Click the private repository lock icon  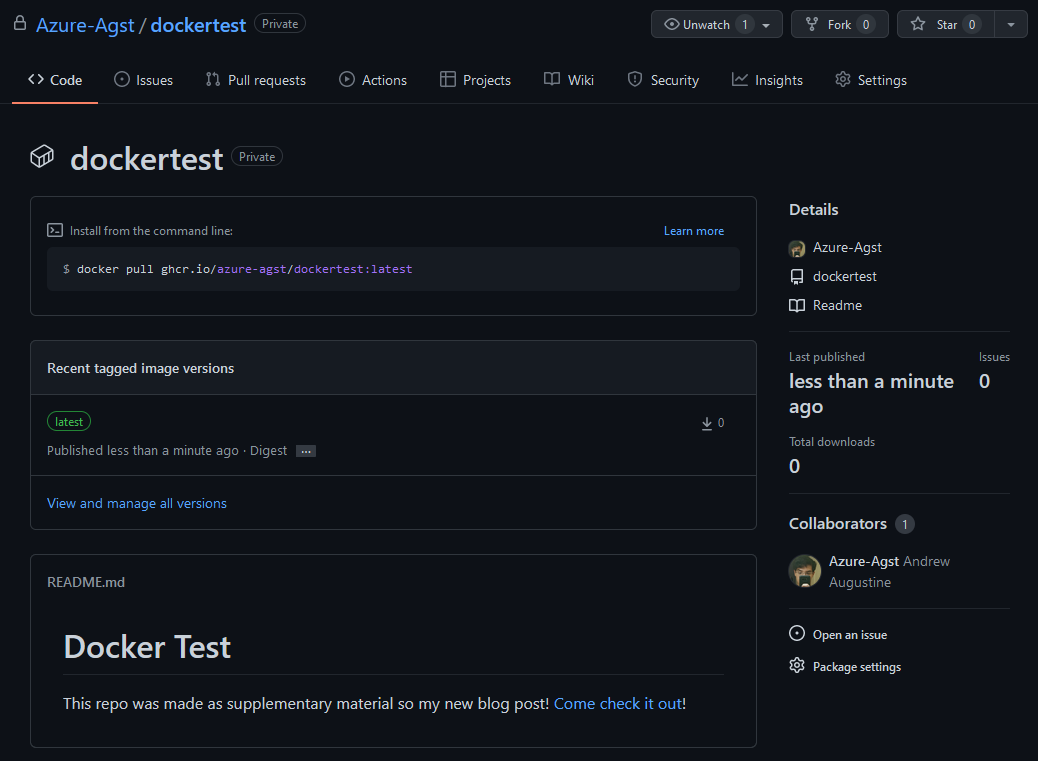pos(20,24)
